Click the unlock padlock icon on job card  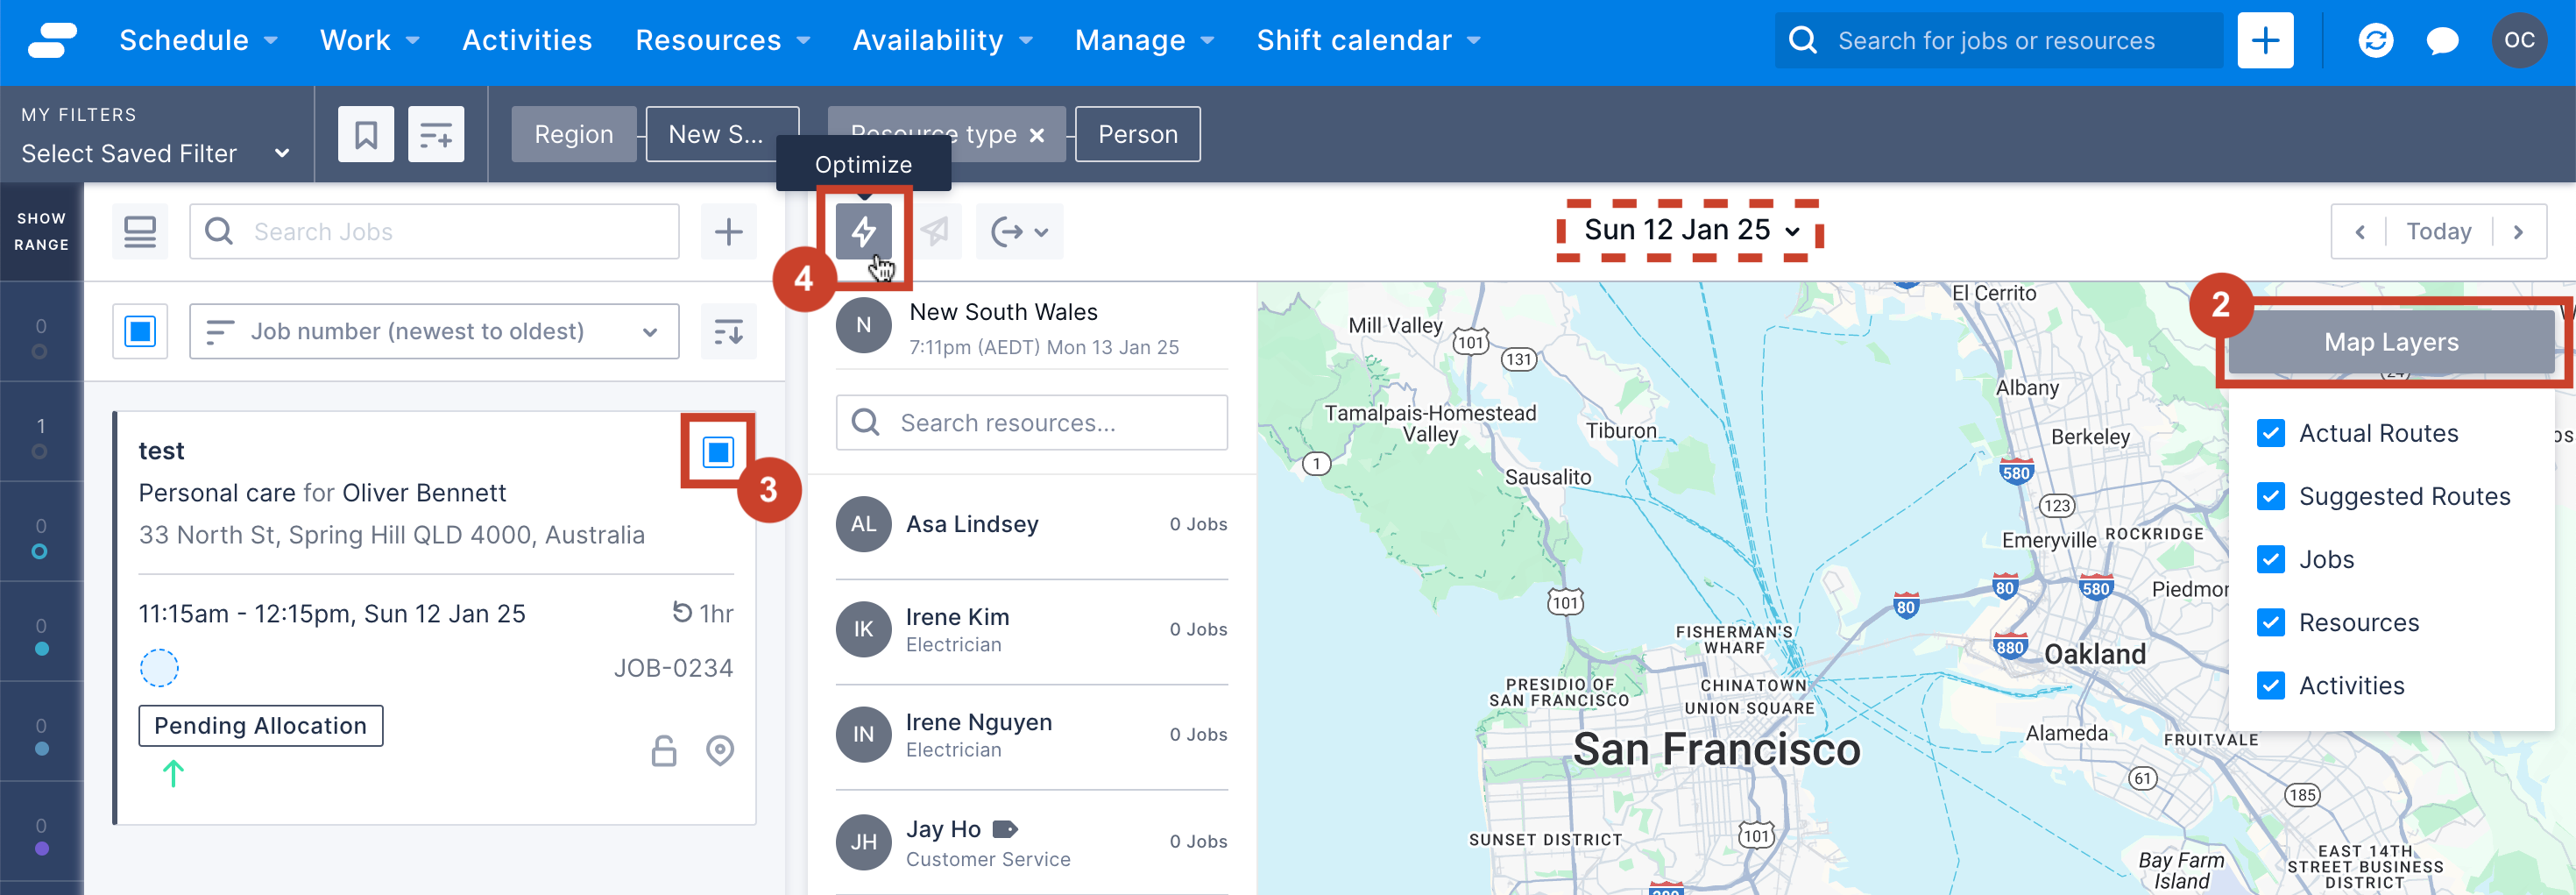point(664,750)
